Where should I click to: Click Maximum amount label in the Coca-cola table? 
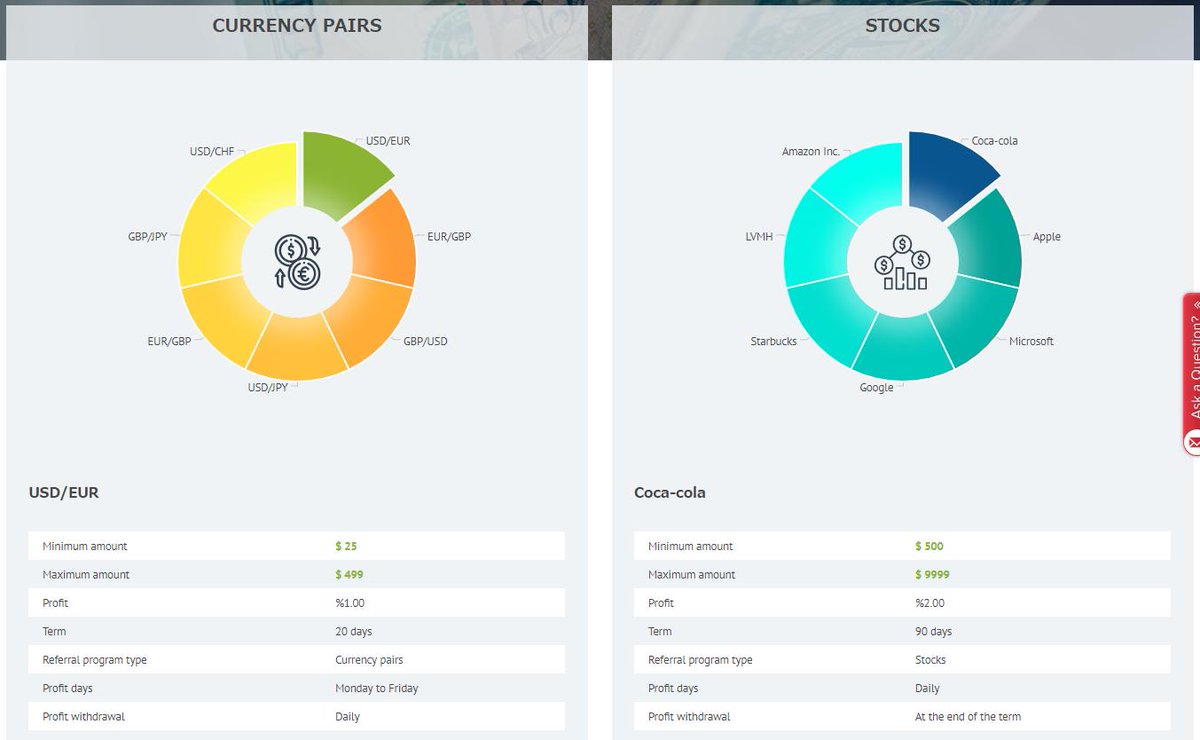tap(692, 575)
